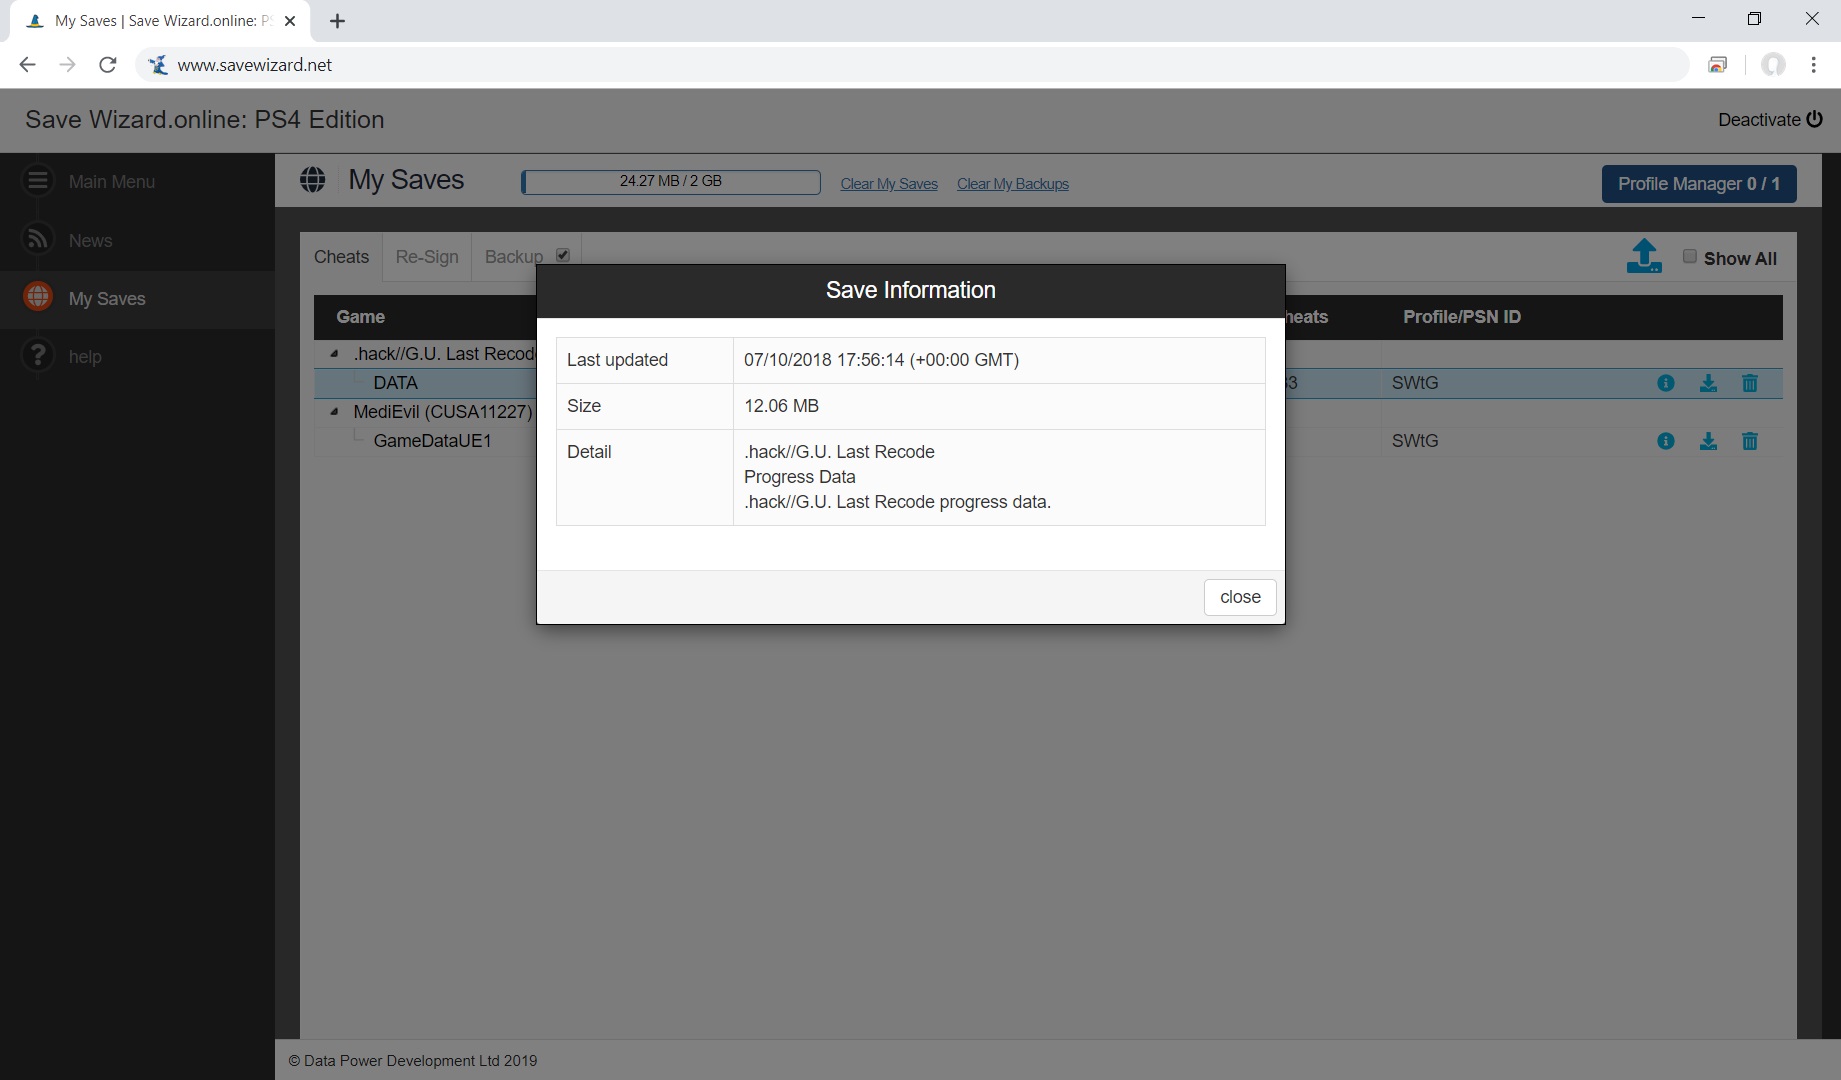1841x1080 pixels.
Task: Click the Clear My Saves link
Action: (x=889, y=184)
